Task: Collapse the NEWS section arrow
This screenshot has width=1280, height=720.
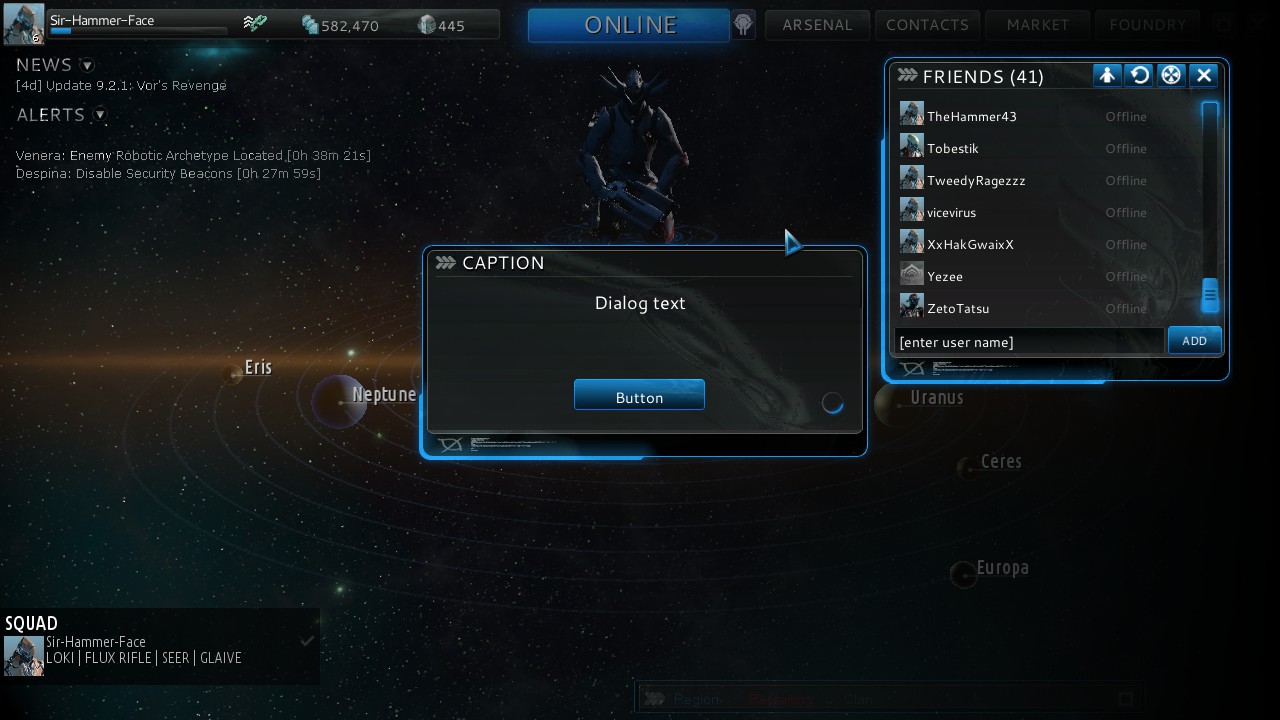Action: coord(87,66)
